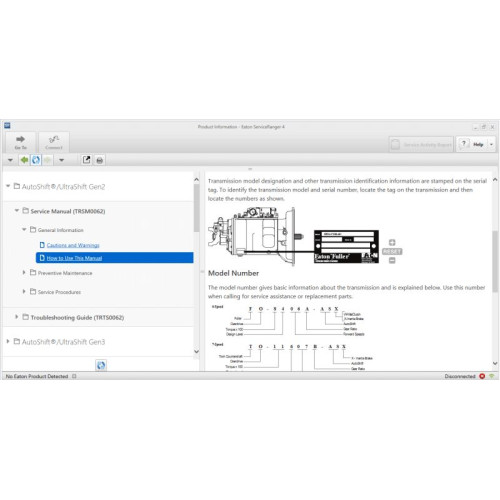Click the transmission diagram image

point(293,236)
